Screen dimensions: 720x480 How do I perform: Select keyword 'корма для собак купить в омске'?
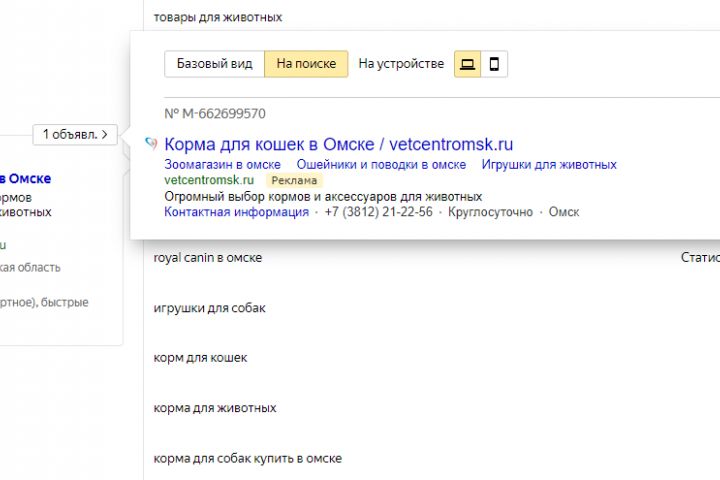pyautogui.click(x=248, y=458)
